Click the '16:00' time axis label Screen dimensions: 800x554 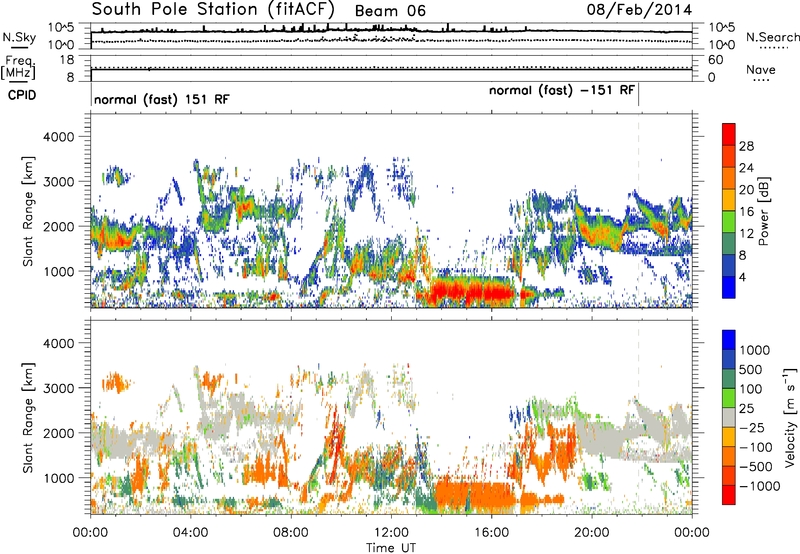point(491,533)
